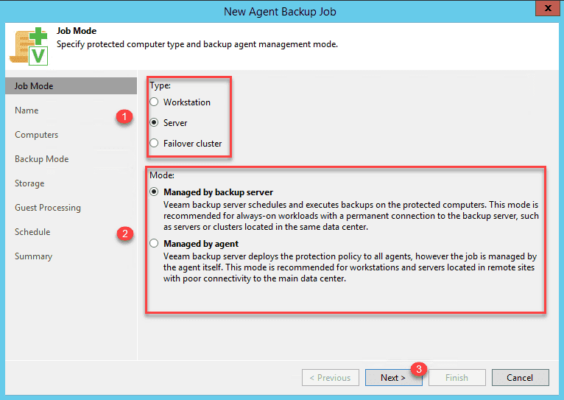Click the 'Mode:' label
The height and width of the screenshot is (400, 564).
pos(162,175)
